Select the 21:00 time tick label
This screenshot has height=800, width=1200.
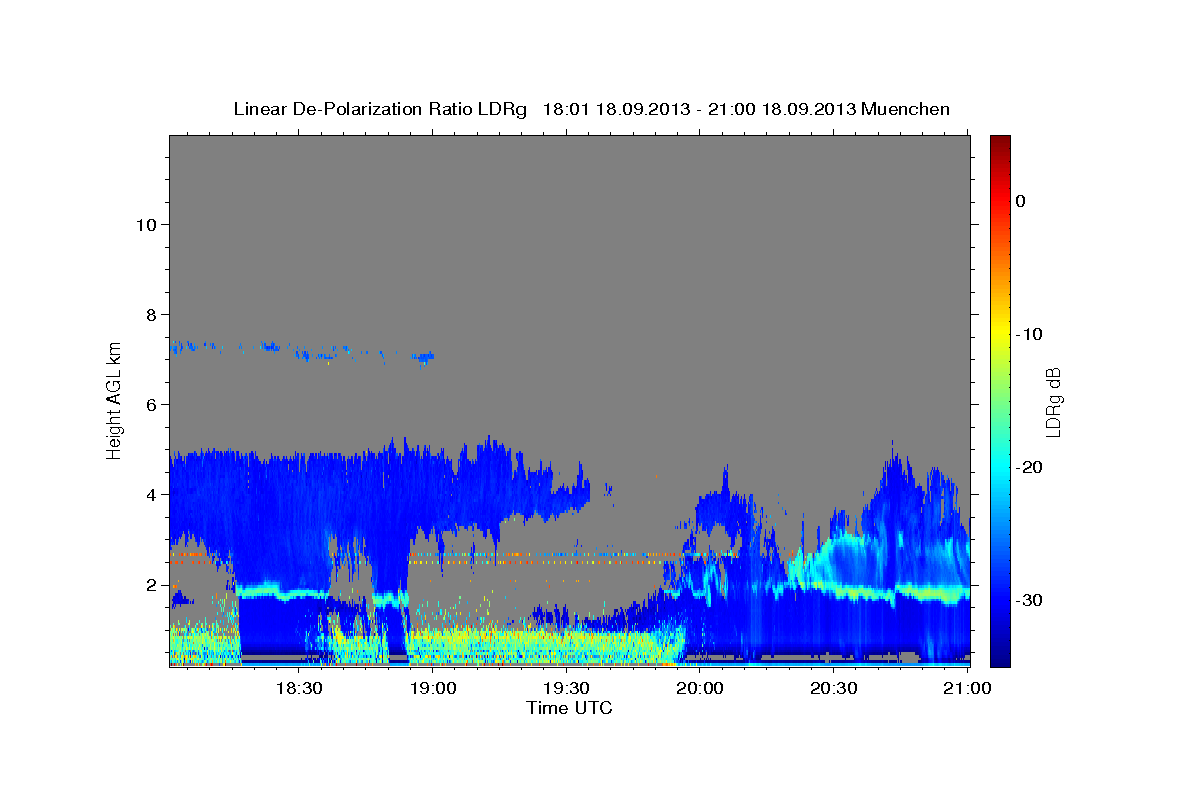pyautogui.click(x=968, y=688)
